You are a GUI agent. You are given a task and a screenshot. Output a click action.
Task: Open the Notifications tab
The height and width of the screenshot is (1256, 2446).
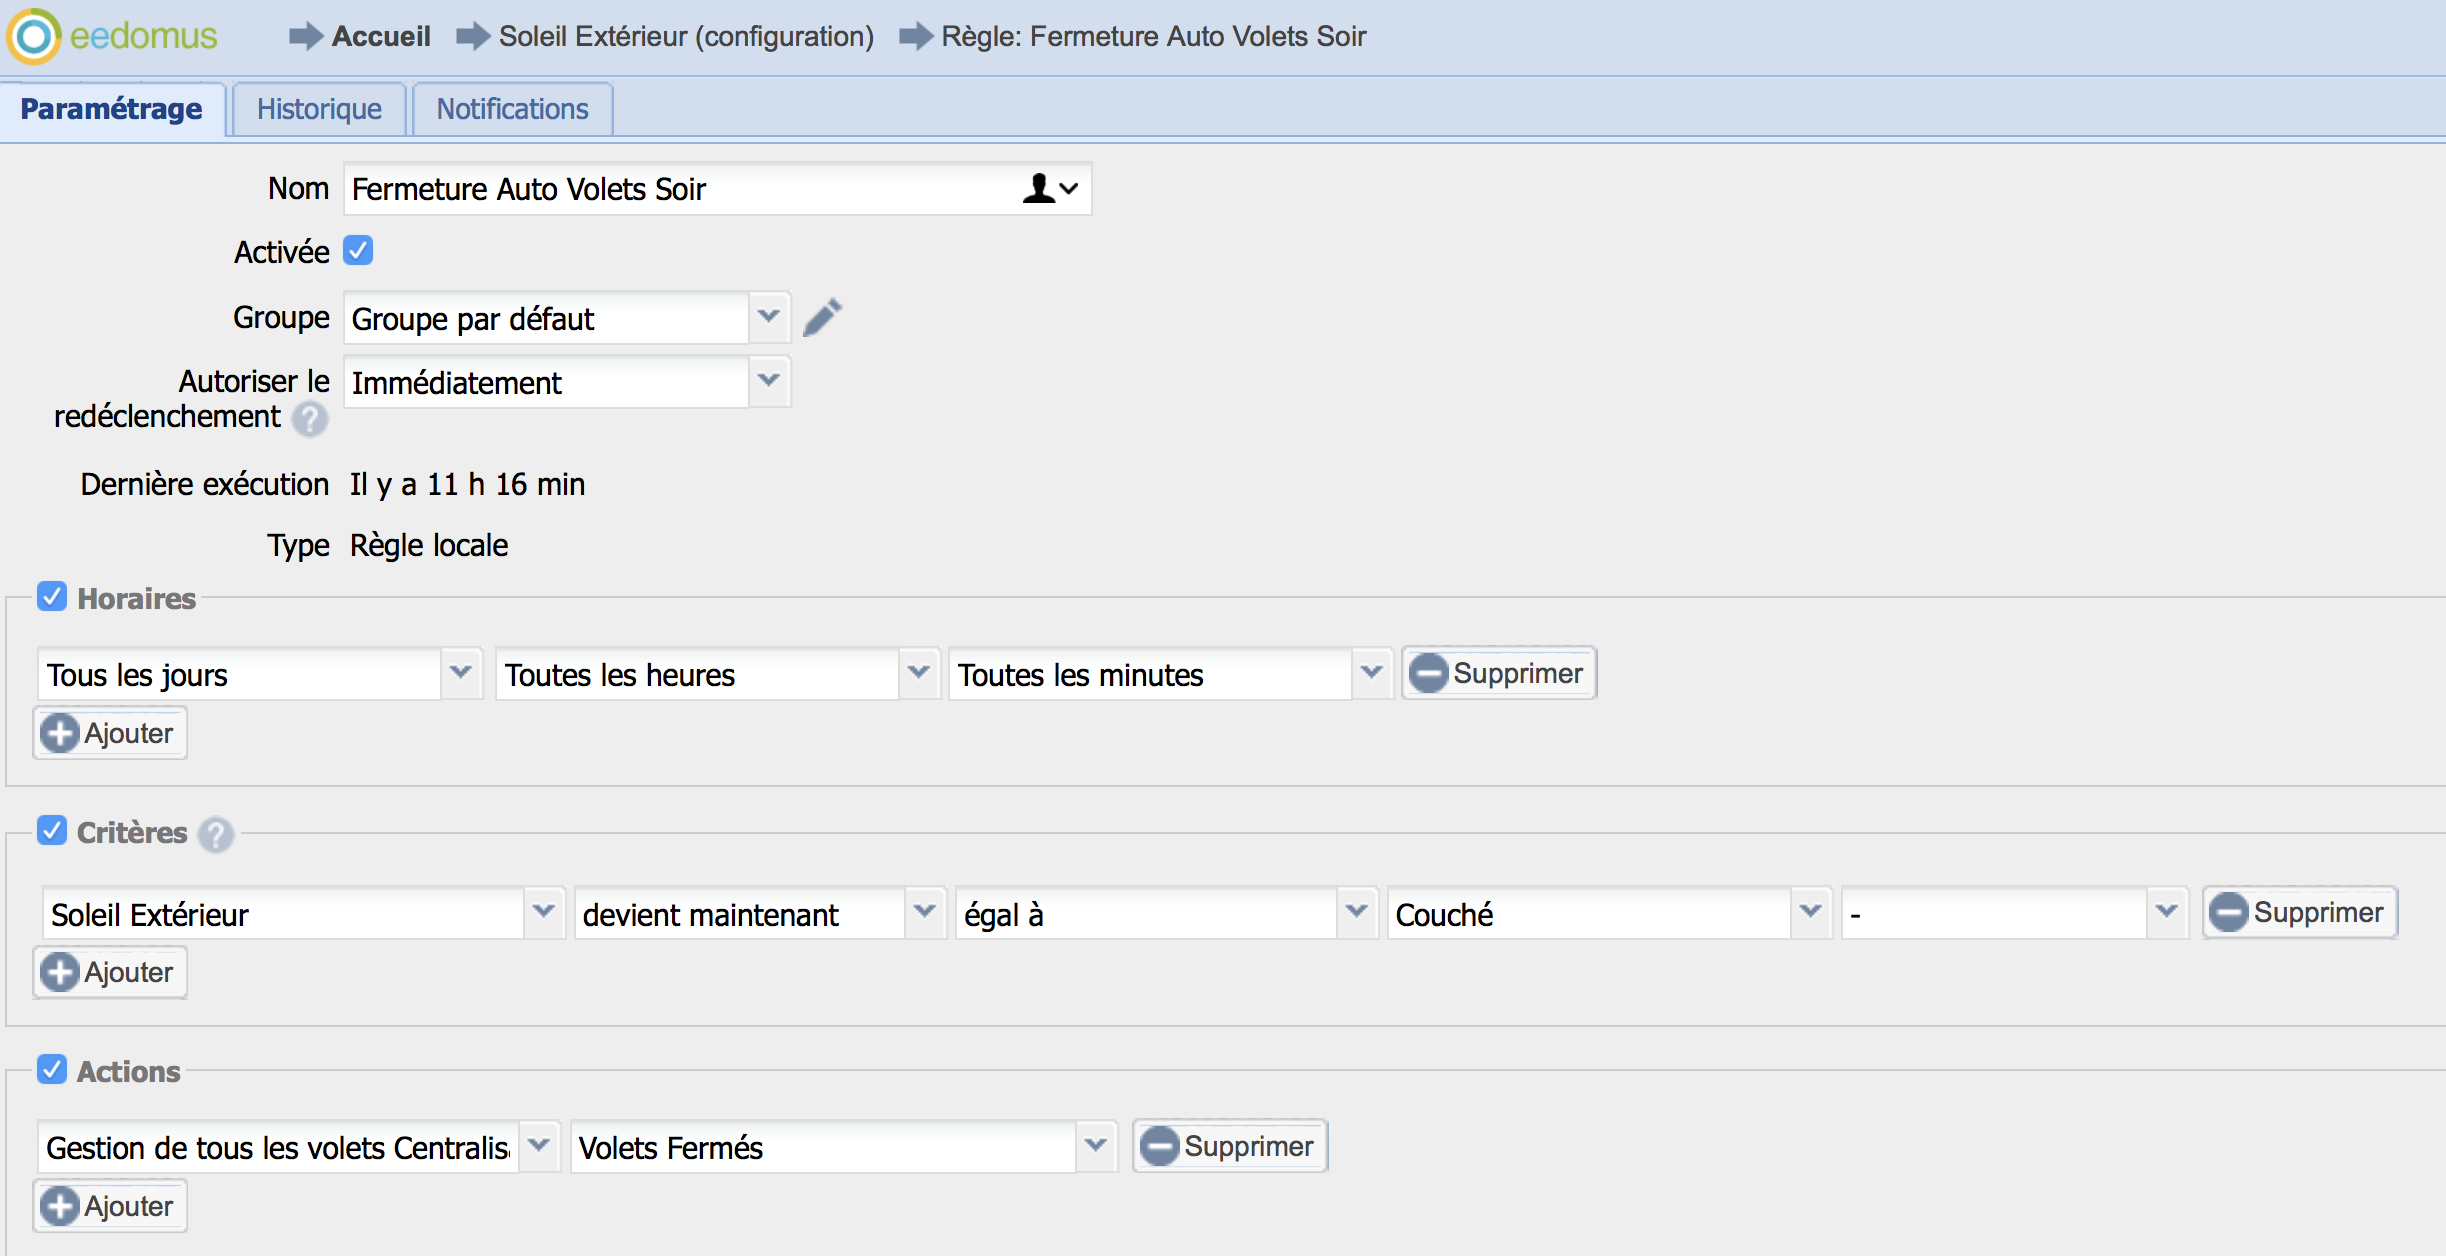(512, 109)
